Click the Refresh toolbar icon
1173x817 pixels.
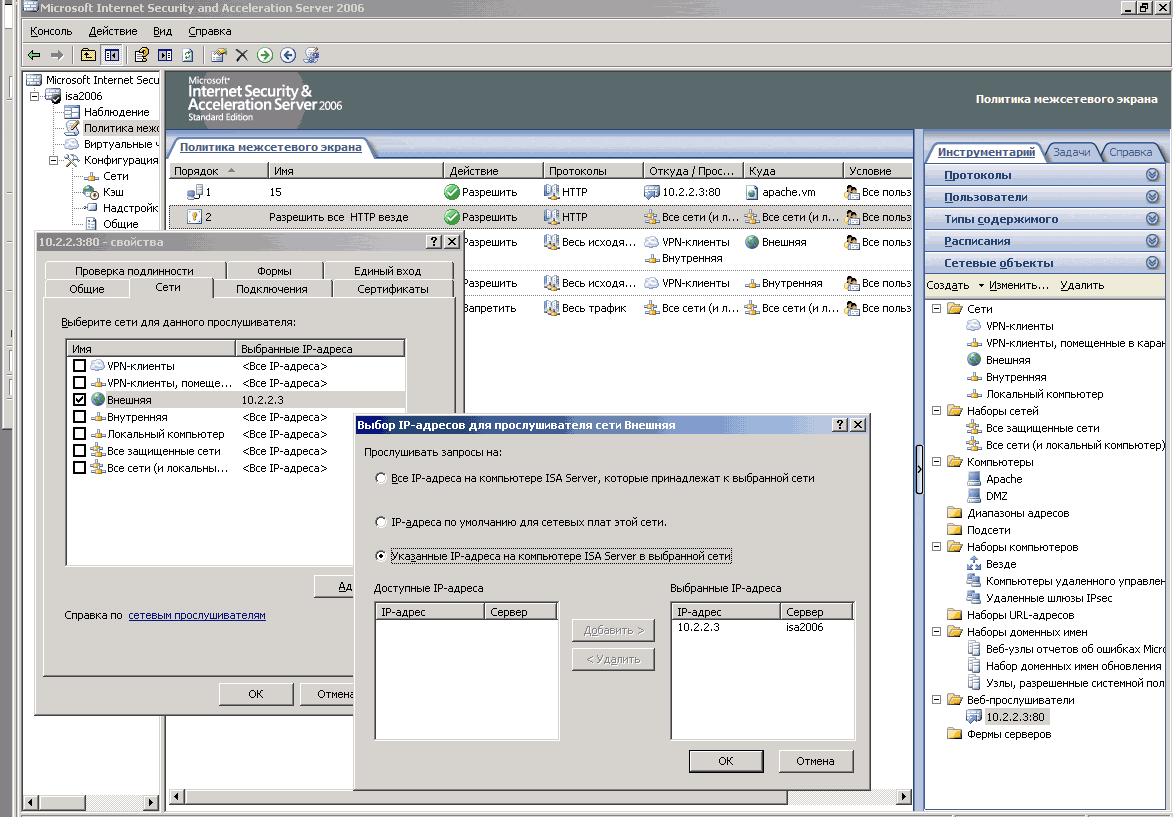click(188, 55)
